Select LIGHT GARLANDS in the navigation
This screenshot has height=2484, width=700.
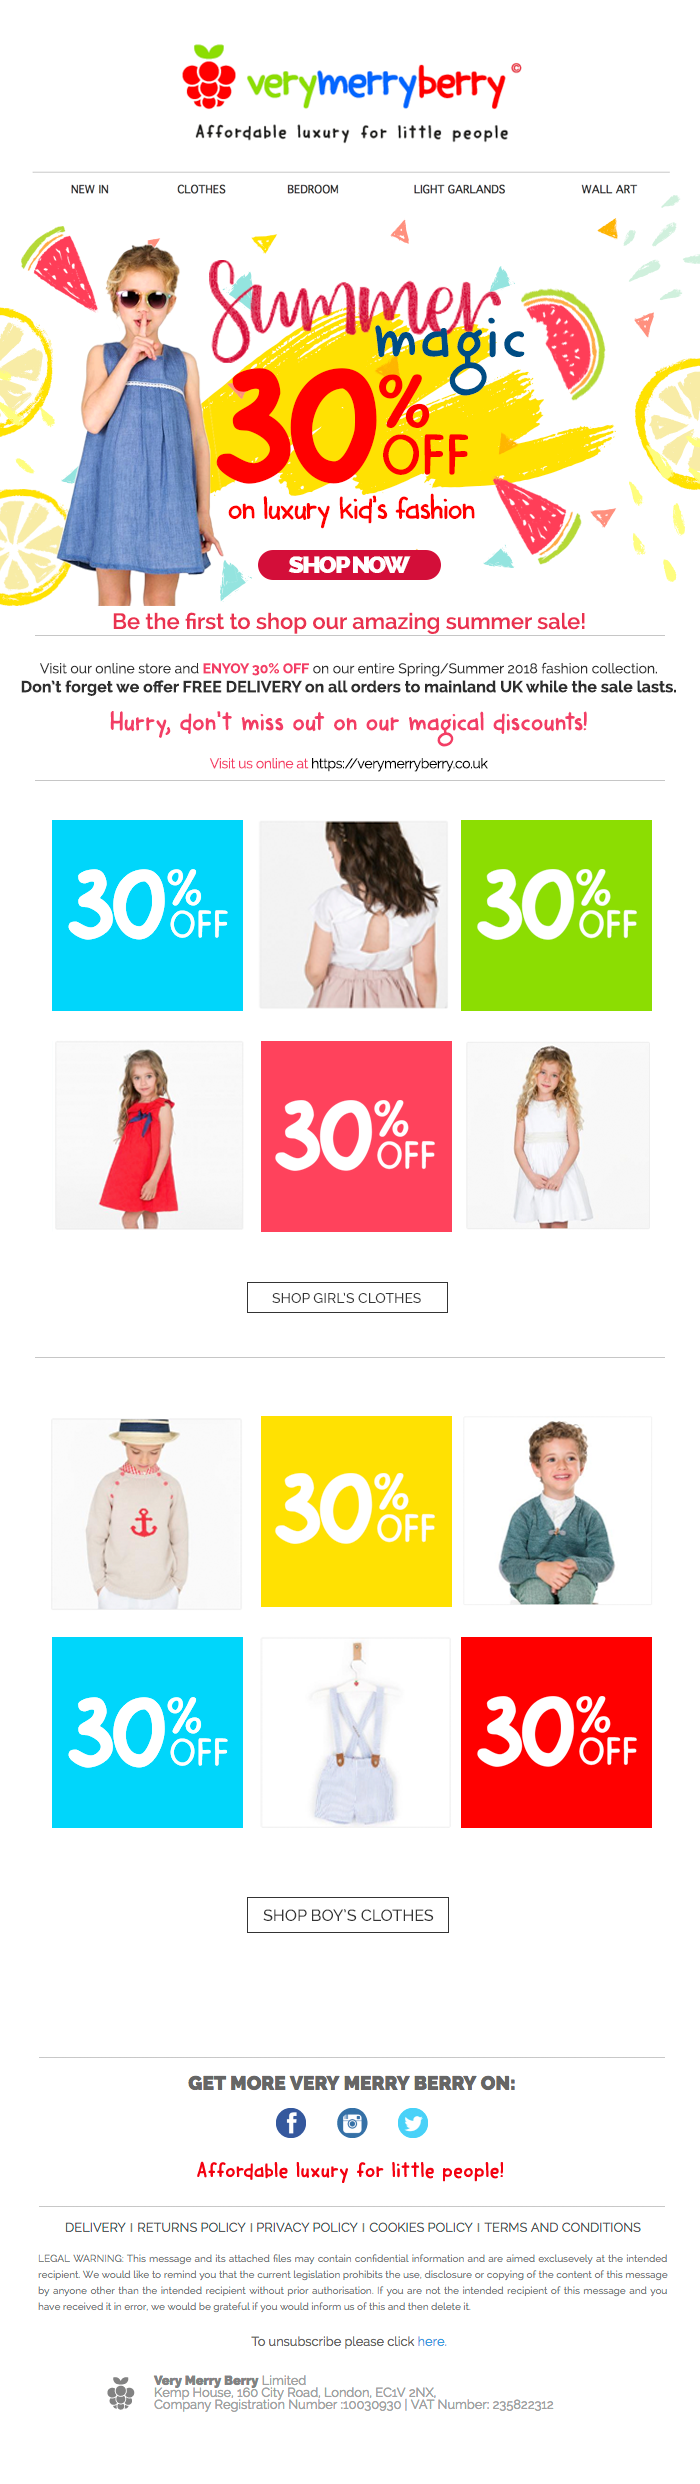459,189
